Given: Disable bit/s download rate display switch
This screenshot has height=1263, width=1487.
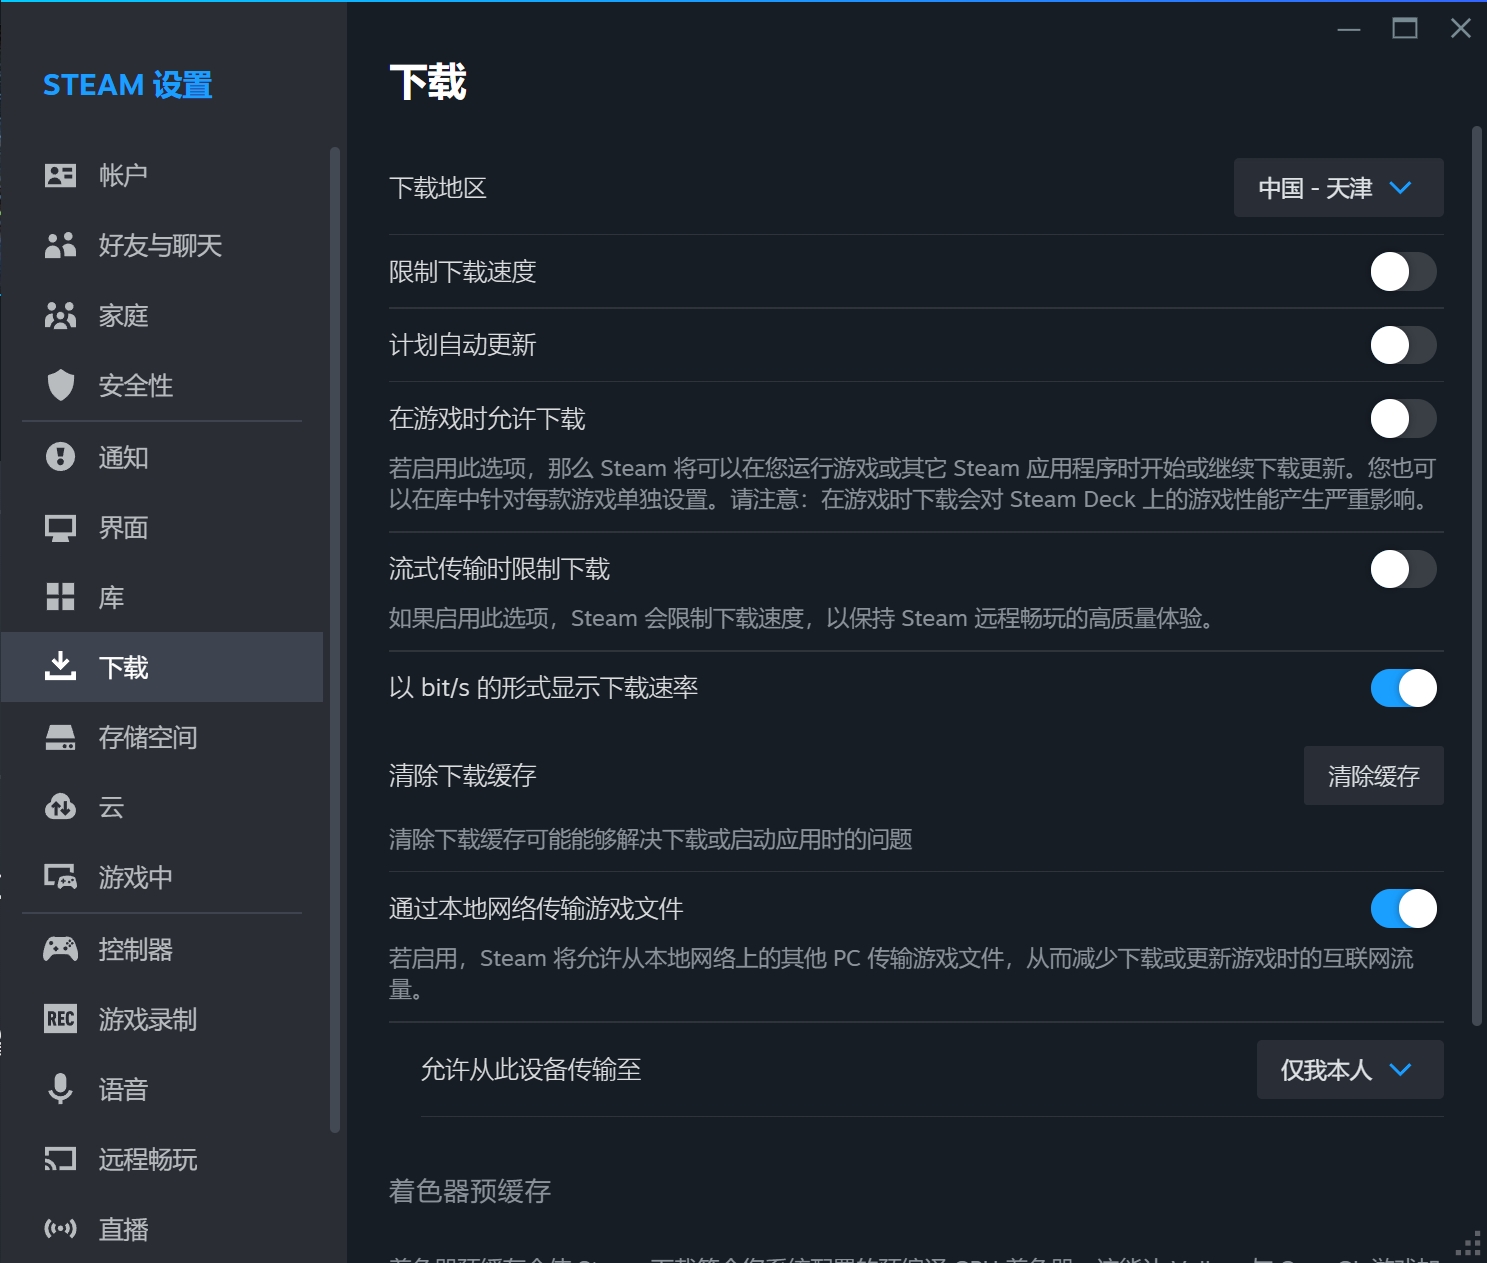Looking at the screenshot, I should tap(1403, 688).
